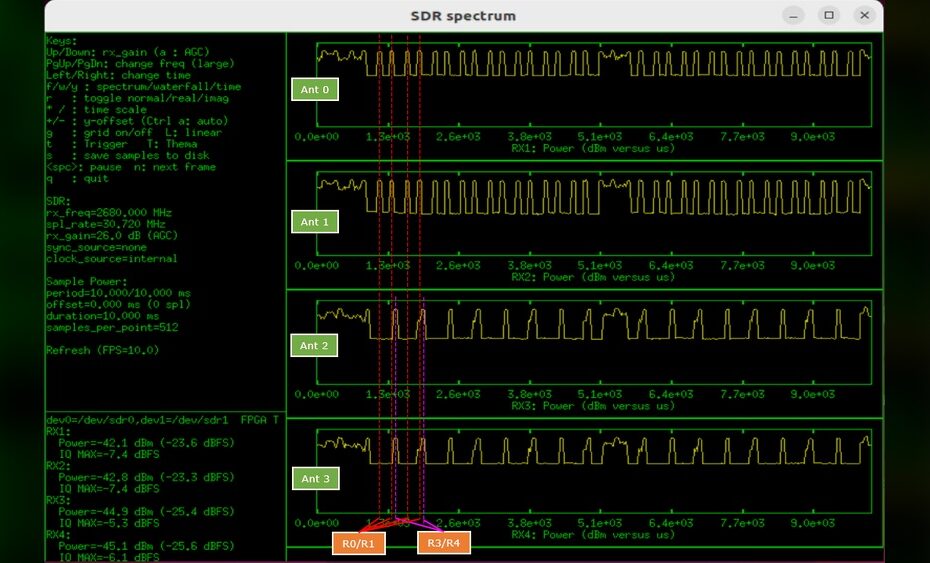
Task: Click the 'clock_source=internal' line
Action: (112, 259)
